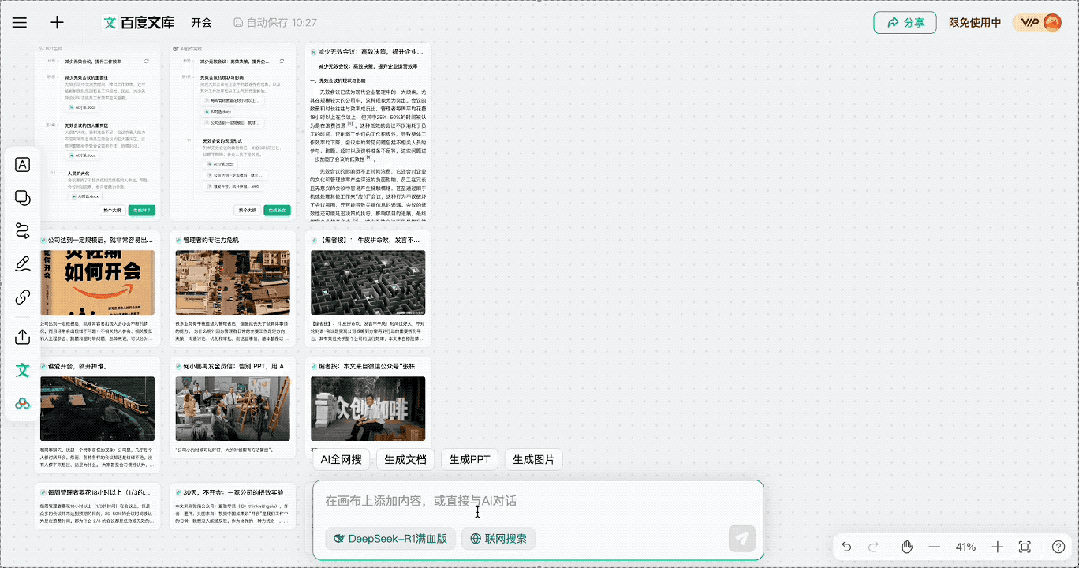Click the 分享 share button

[905, 23]
